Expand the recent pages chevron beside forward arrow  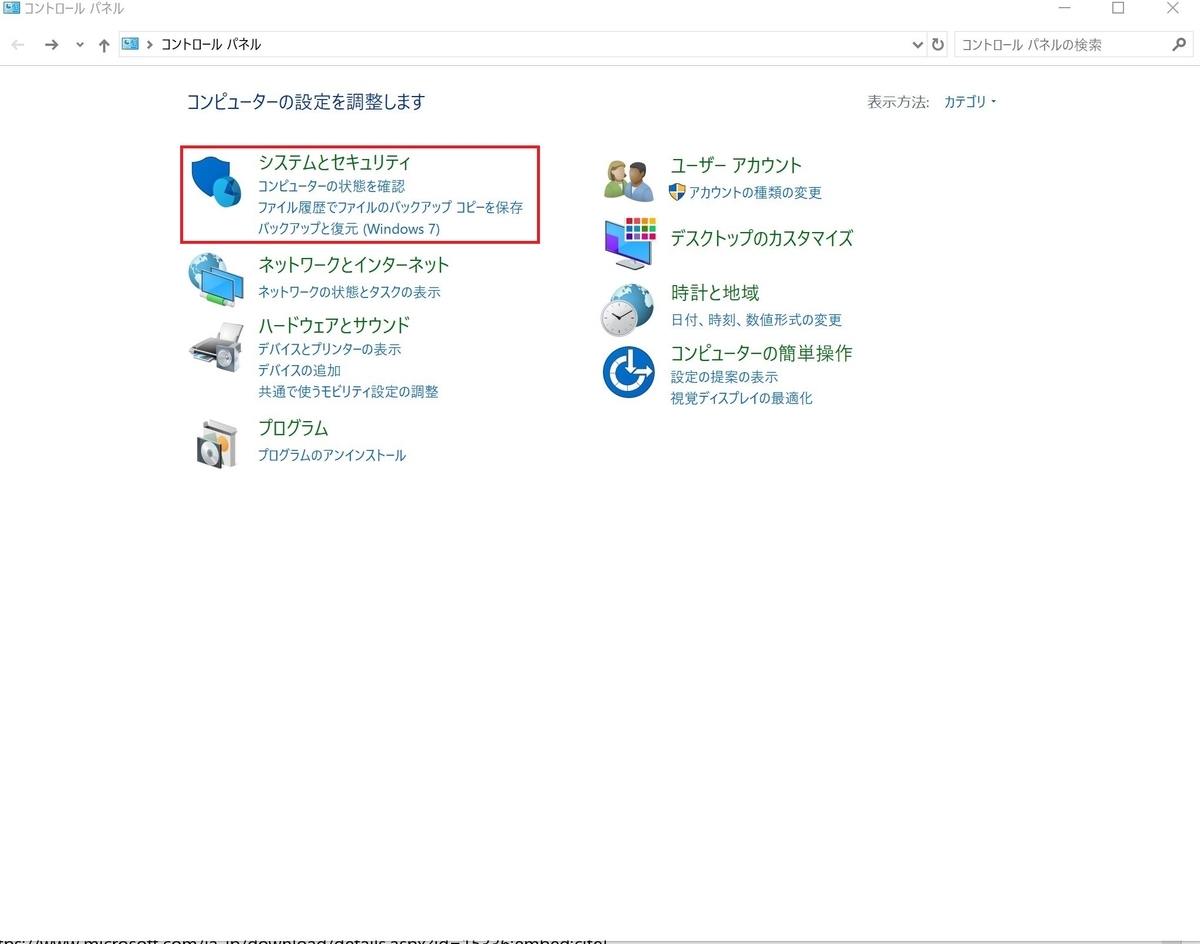79,44
